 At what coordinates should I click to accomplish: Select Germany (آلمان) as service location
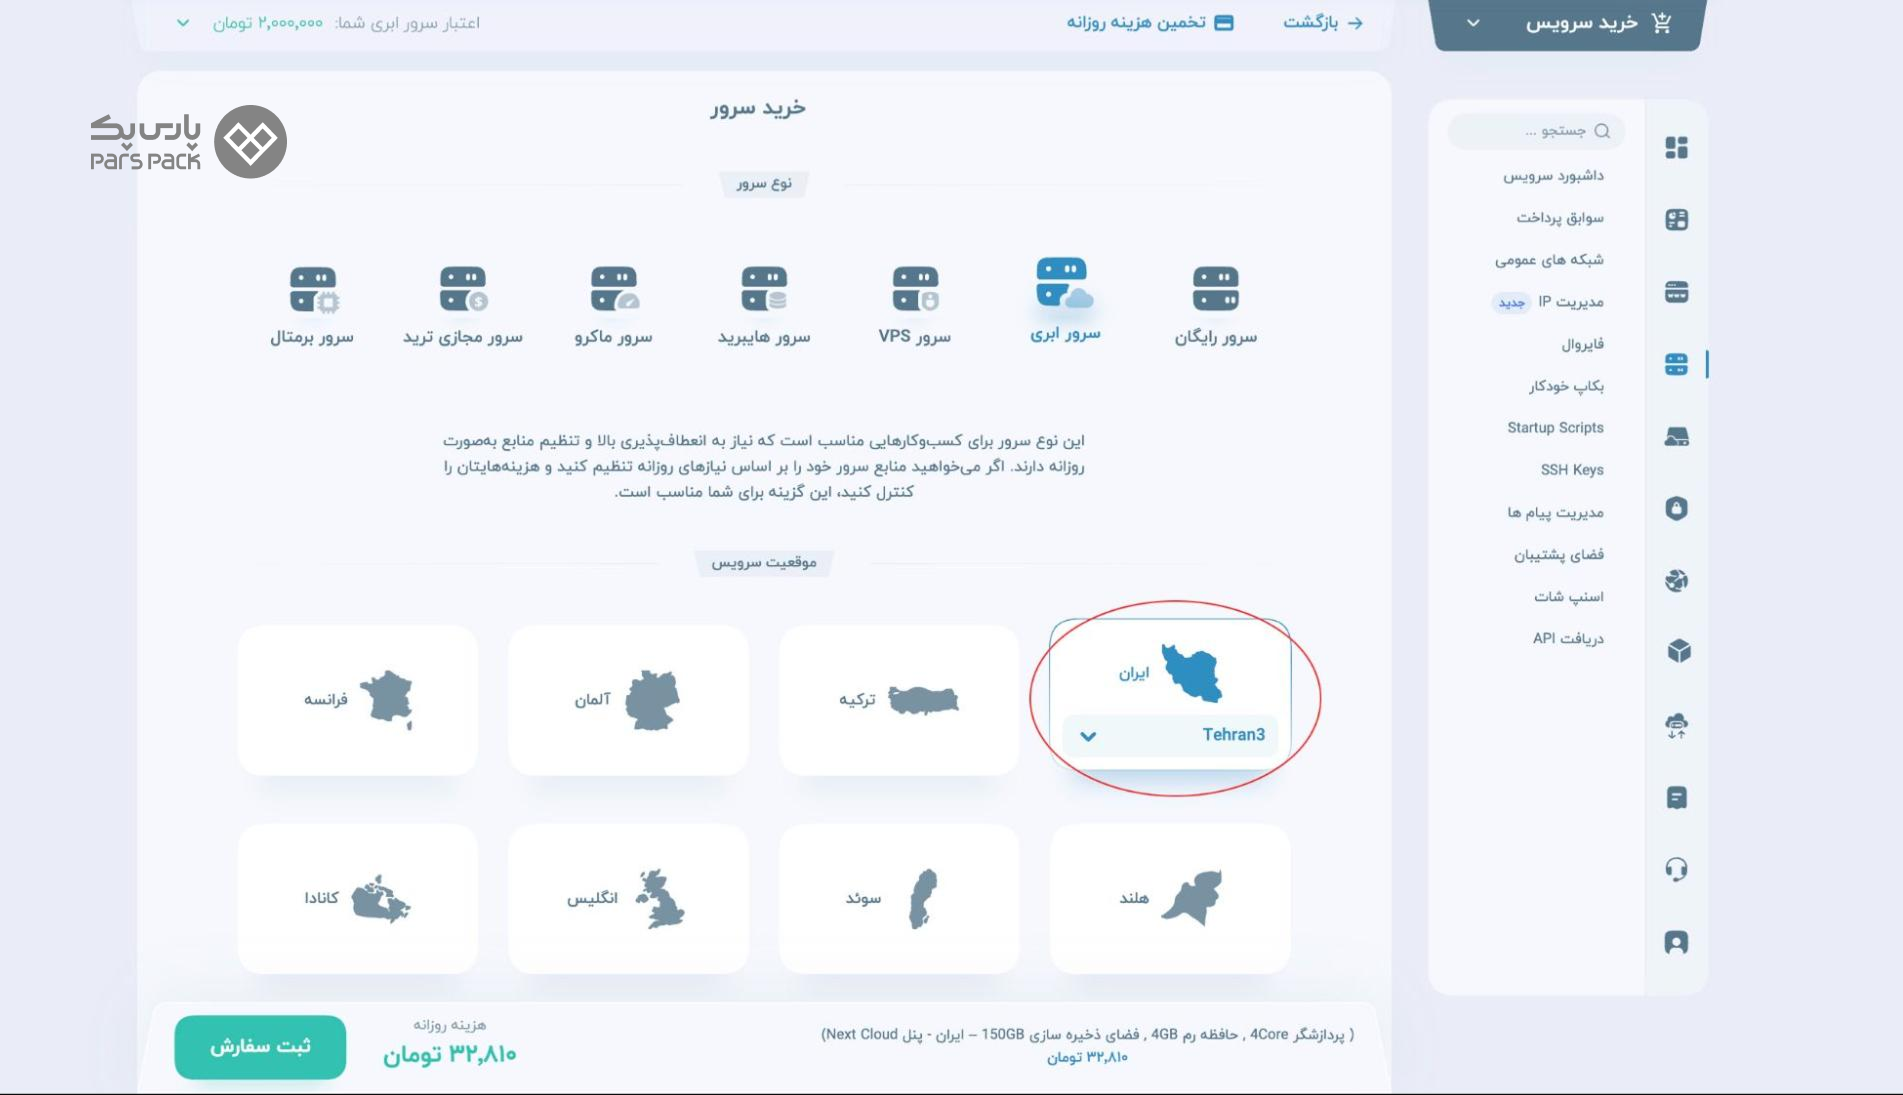tap(628, 700)
